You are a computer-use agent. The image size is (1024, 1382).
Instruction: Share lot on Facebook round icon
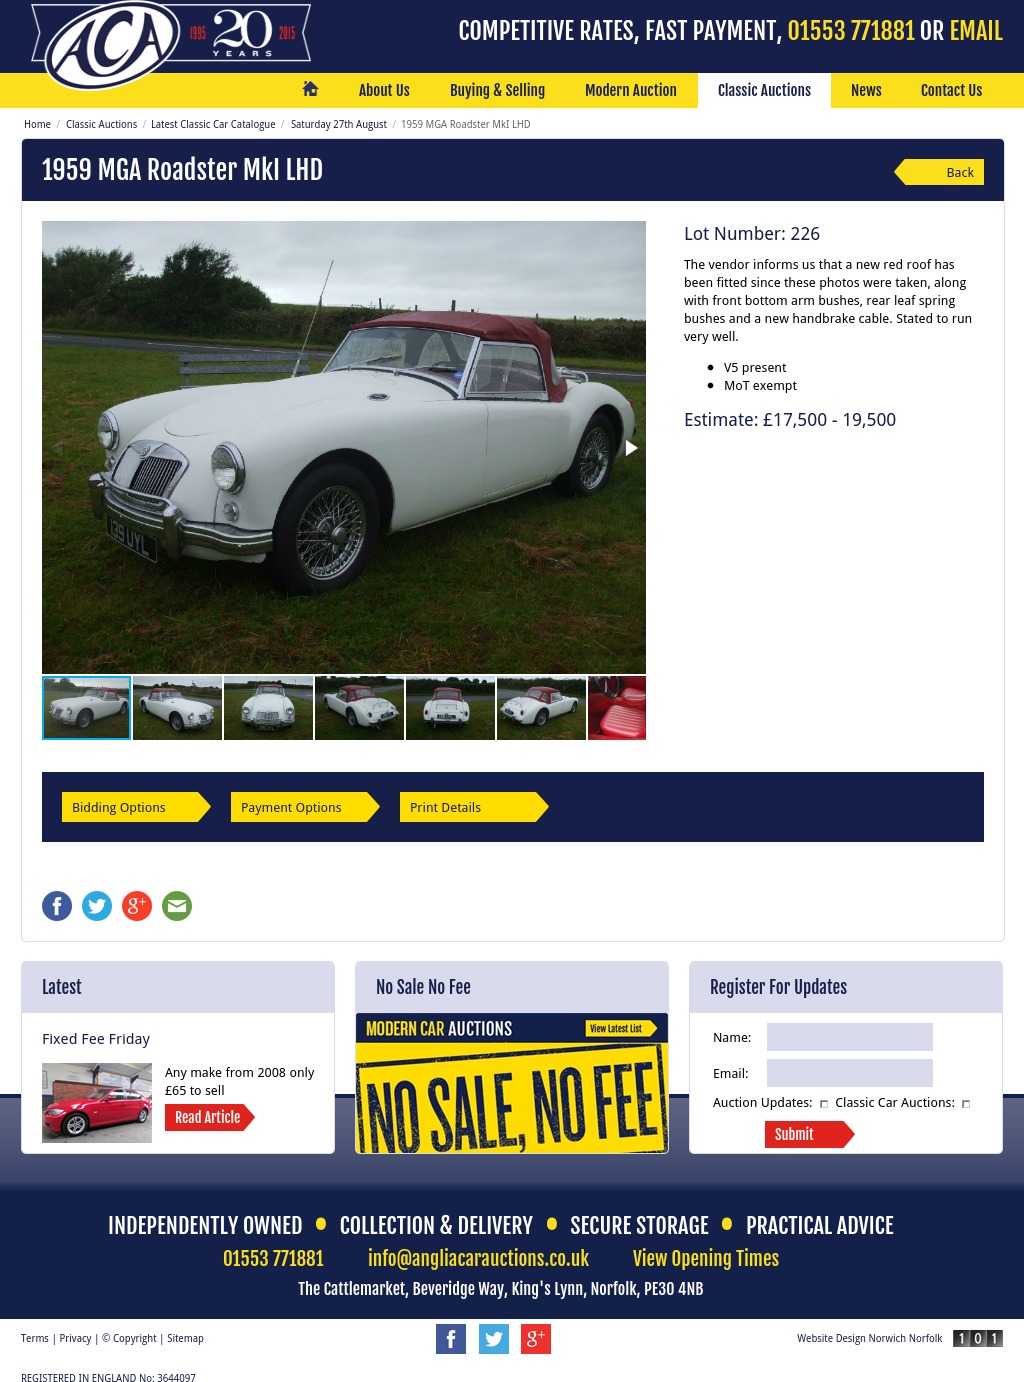click(57, 906)
